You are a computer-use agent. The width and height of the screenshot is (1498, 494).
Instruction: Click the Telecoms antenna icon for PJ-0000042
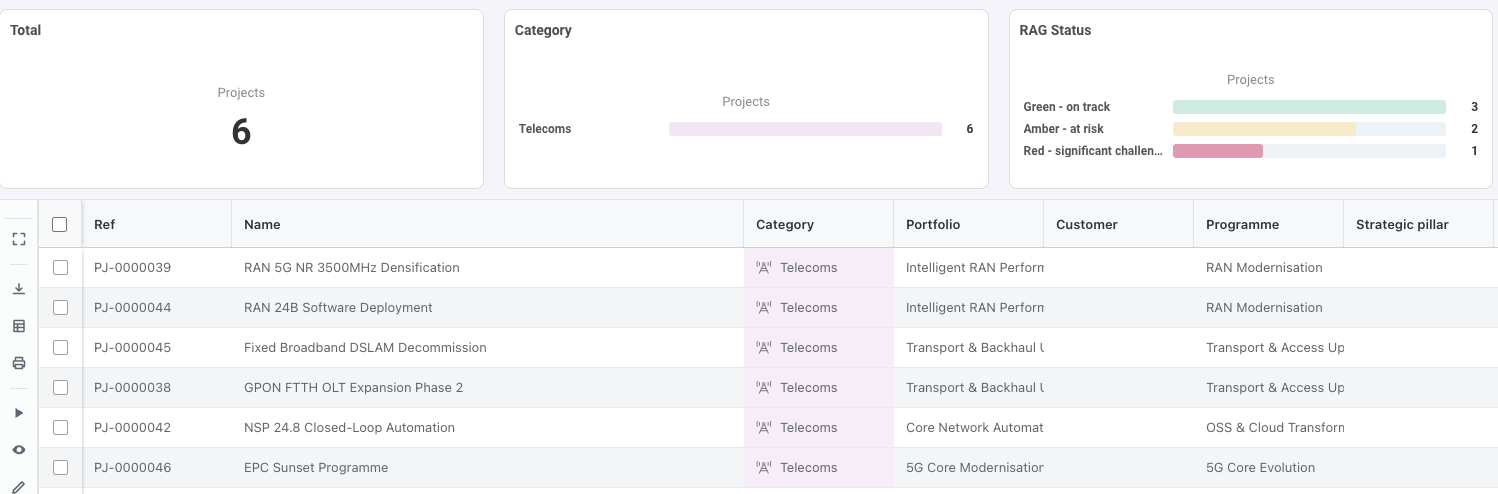point(764,428)
